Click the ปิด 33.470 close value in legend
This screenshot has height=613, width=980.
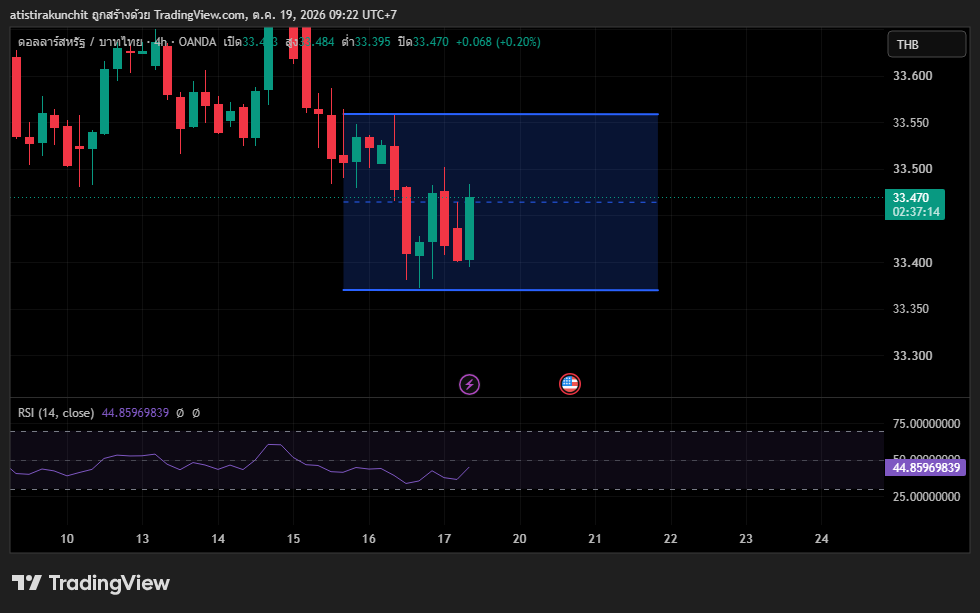point(423,42)
